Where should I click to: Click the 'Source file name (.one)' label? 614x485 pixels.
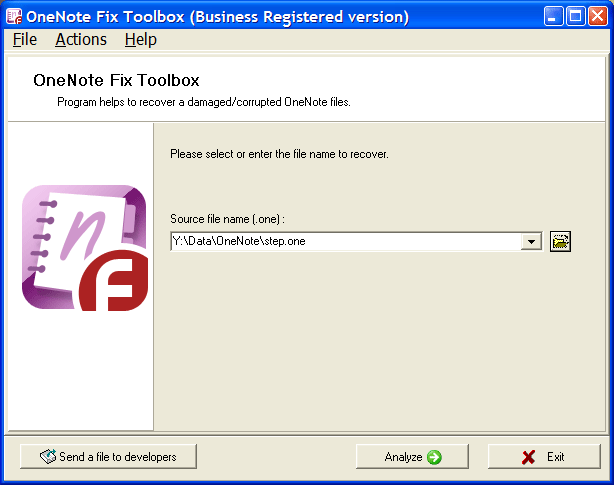point(228,219)
